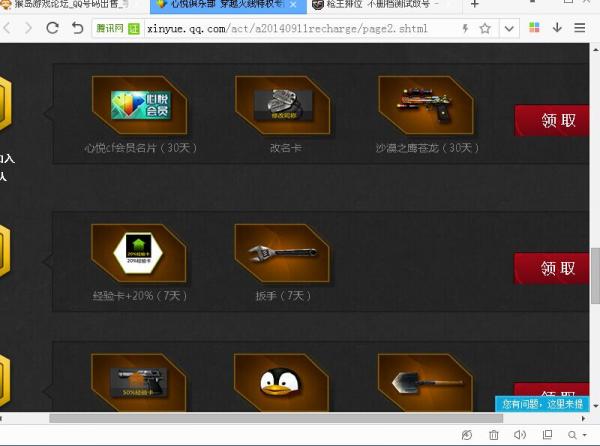The image size is (600, 446).
Task: Click the second row 领取 button
Action: 551,269
